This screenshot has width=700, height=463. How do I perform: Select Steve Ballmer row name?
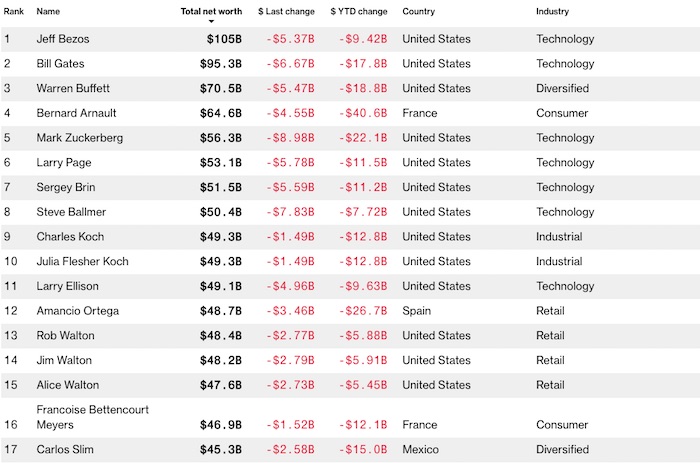pyautogui.click(x=71, y=212)
